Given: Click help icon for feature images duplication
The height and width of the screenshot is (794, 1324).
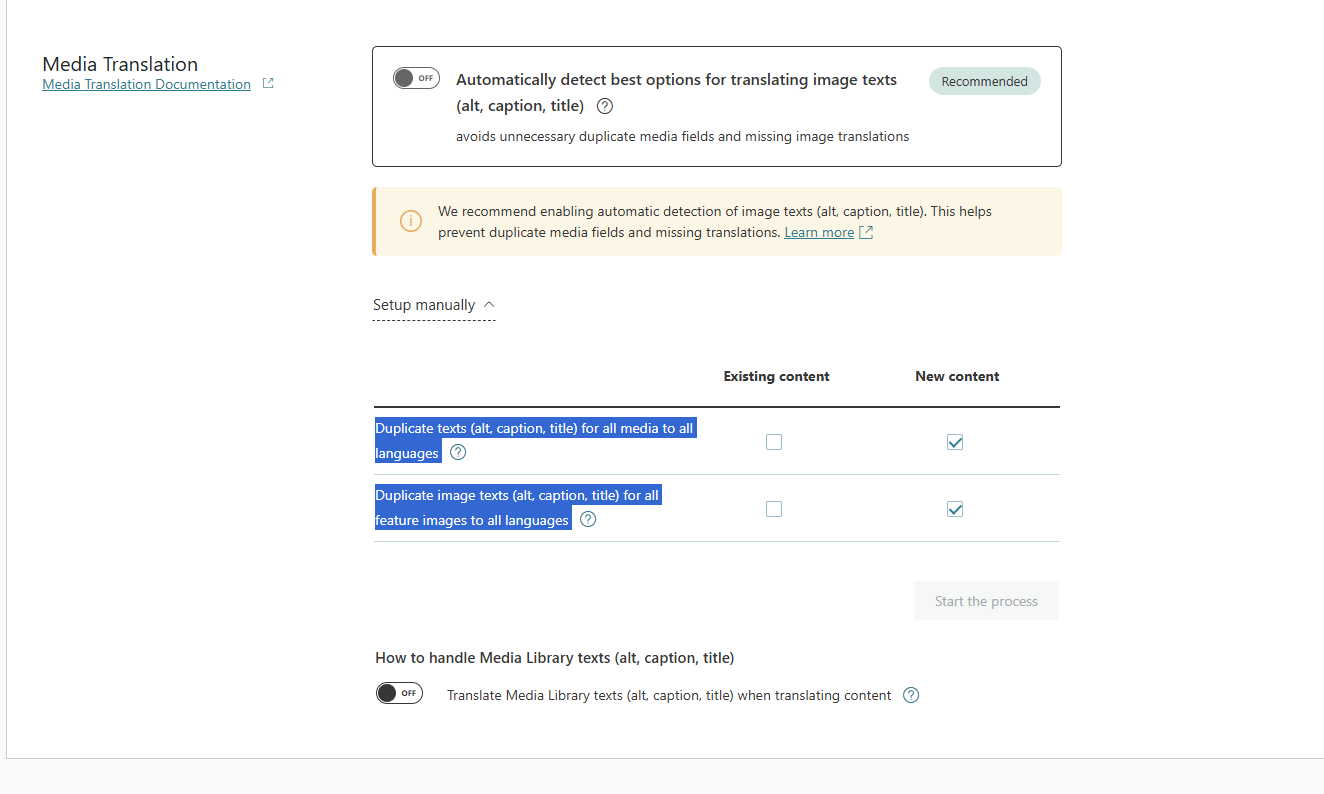Looking at the screenshot, I should pos(588,520).
